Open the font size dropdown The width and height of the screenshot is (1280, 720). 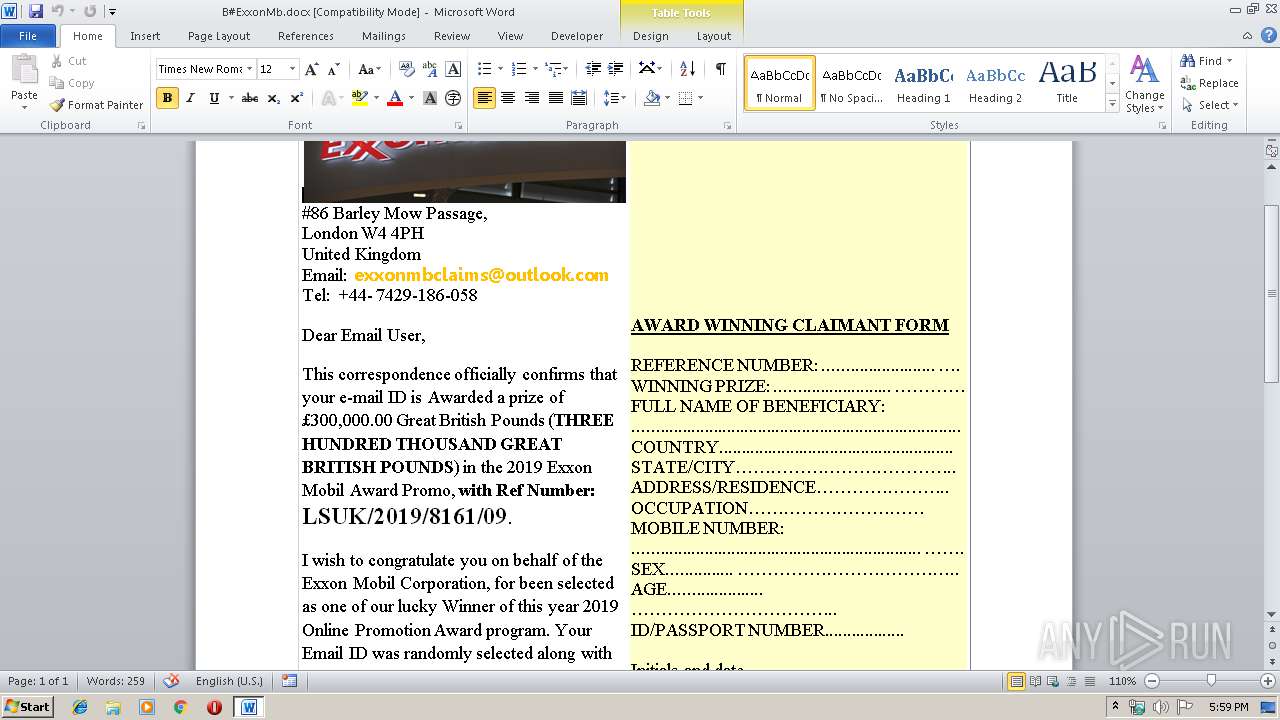[x=292, y=69]
